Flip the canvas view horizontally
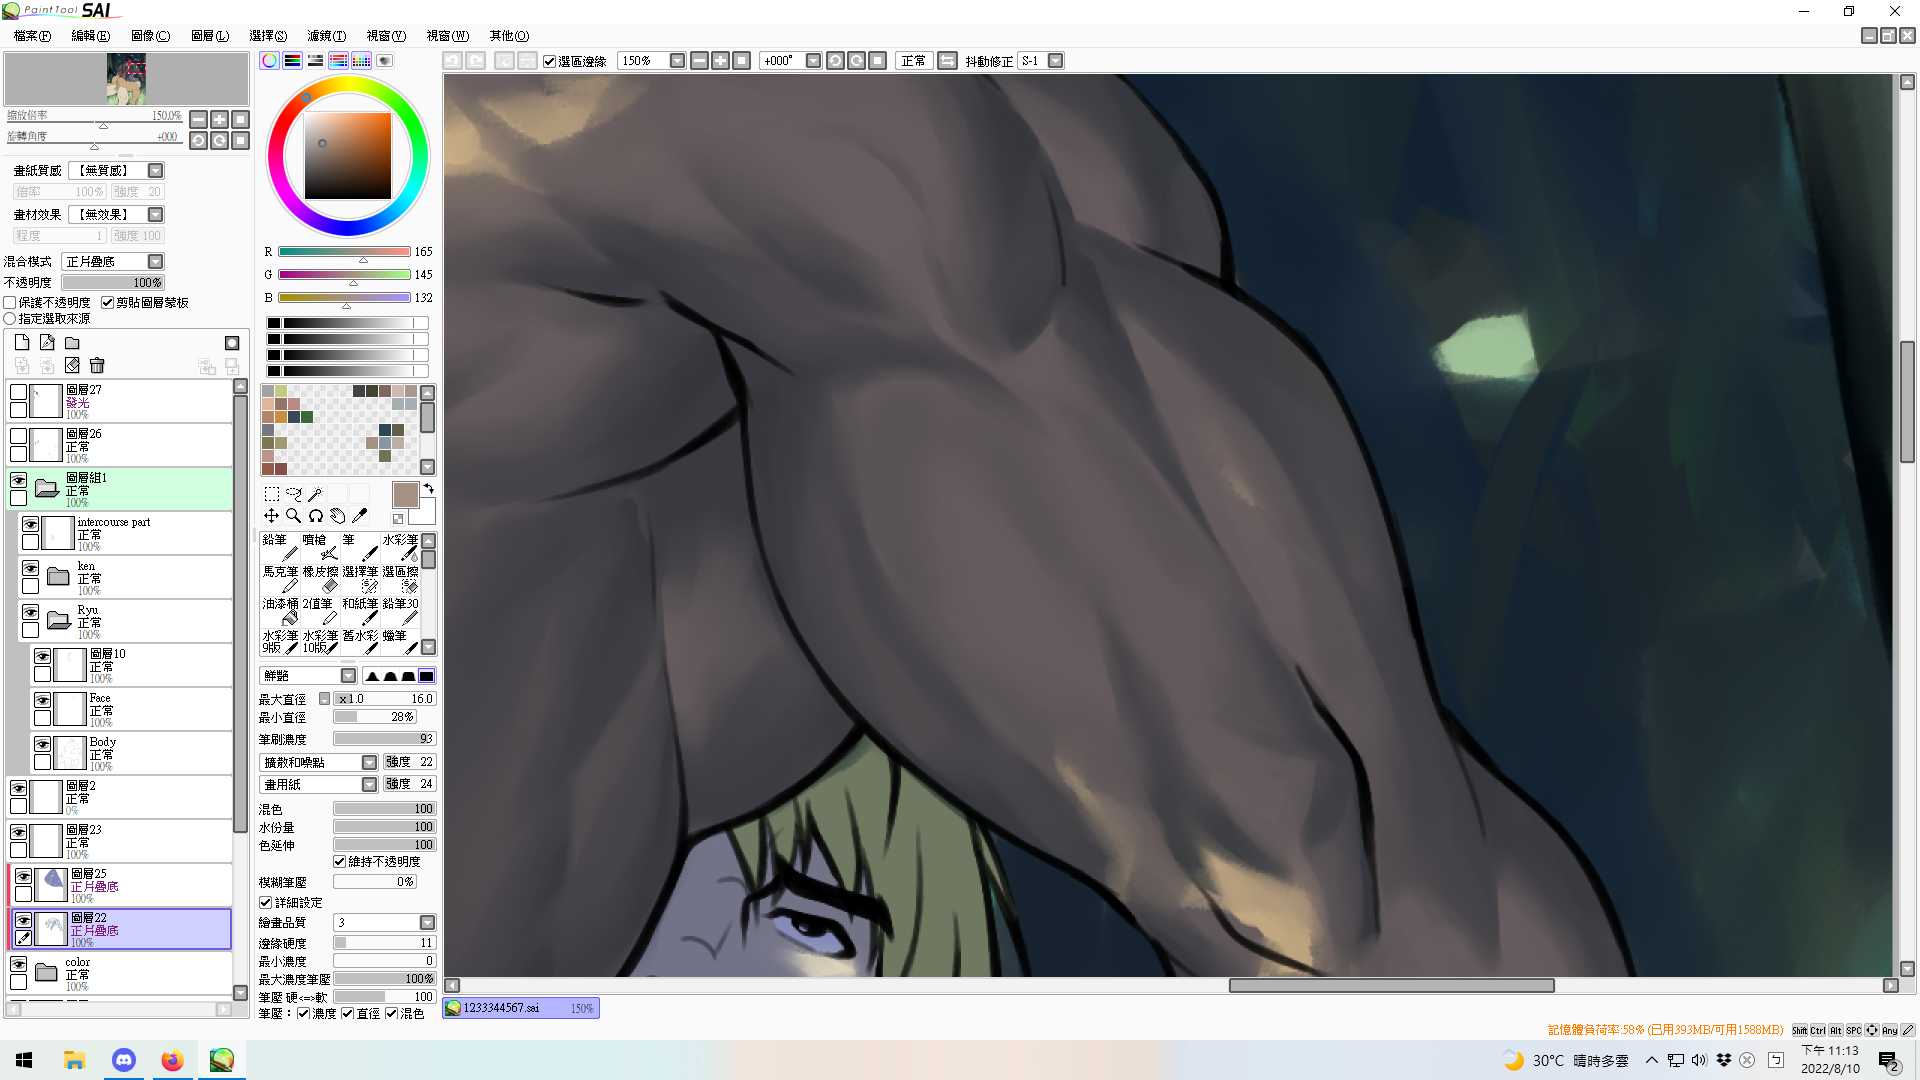 [947, 61]
